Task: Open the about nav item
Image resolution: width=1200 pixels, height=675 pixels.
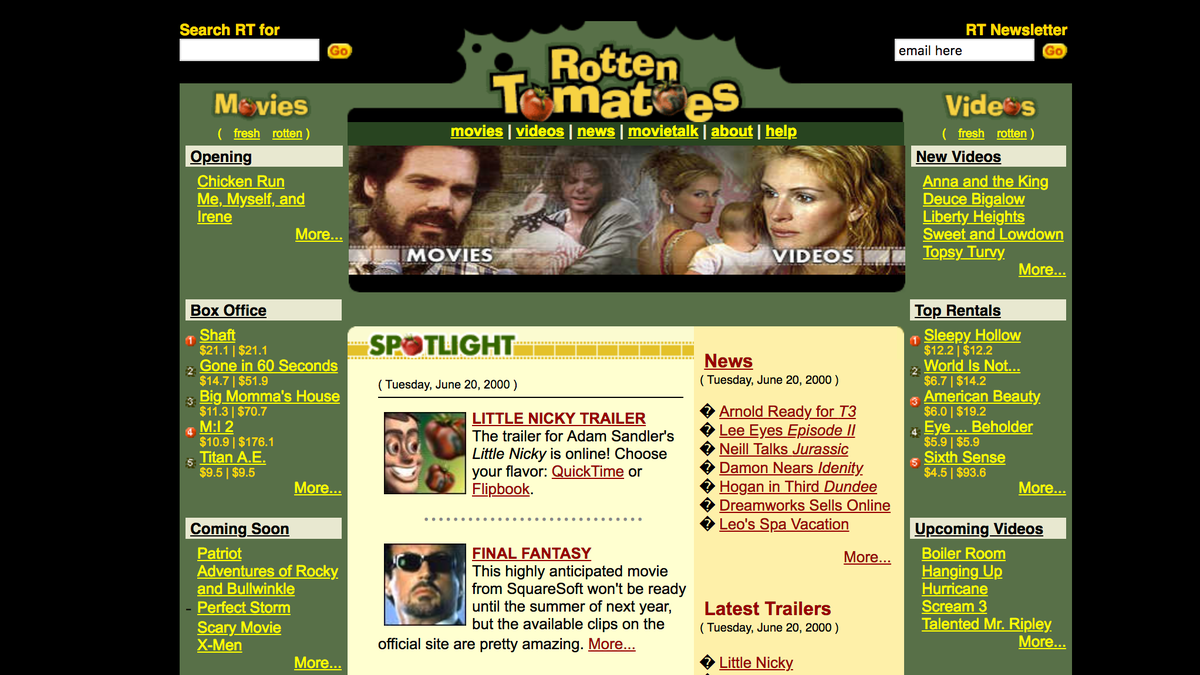Action: click(x=732, y=131)
